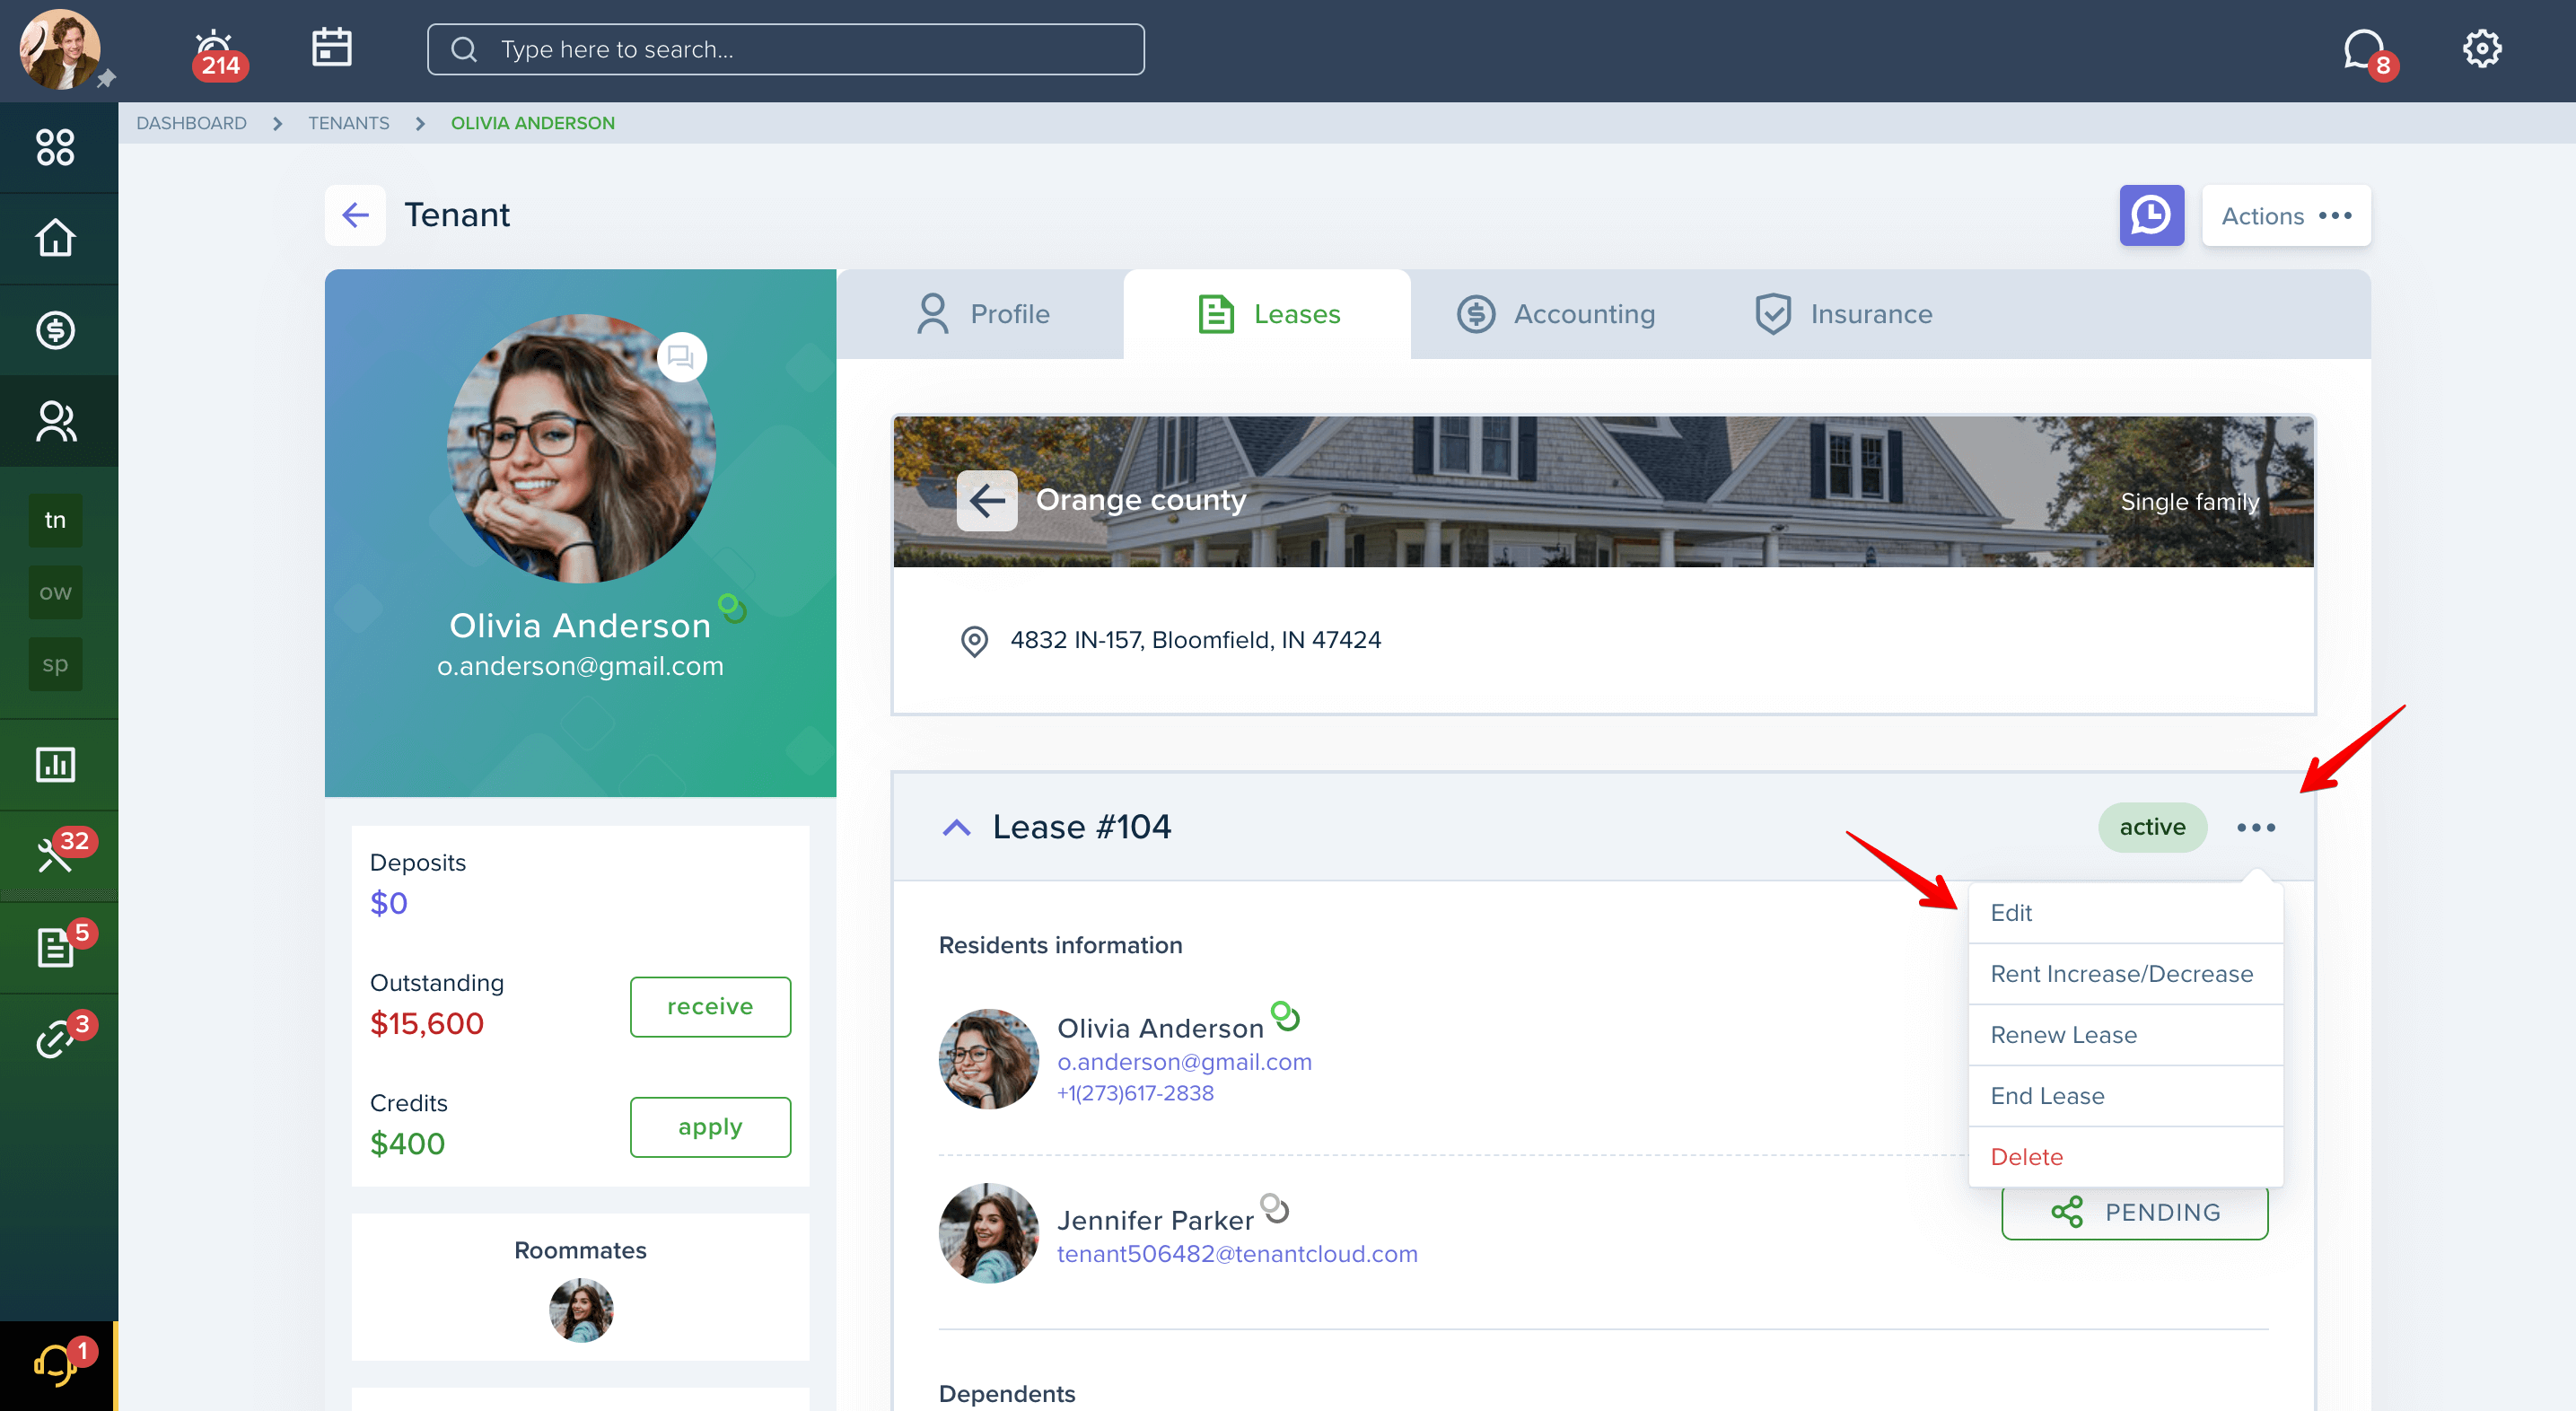Select the 'ow' owners shortcut in sidebar
2576x1411 pixels.
55,592
